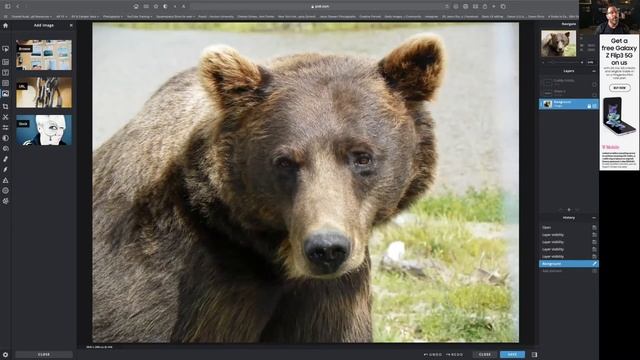This screenshot has width=640, height=360.
Task: Click the add-layer plus below Layers list
Action: [569, 210]
